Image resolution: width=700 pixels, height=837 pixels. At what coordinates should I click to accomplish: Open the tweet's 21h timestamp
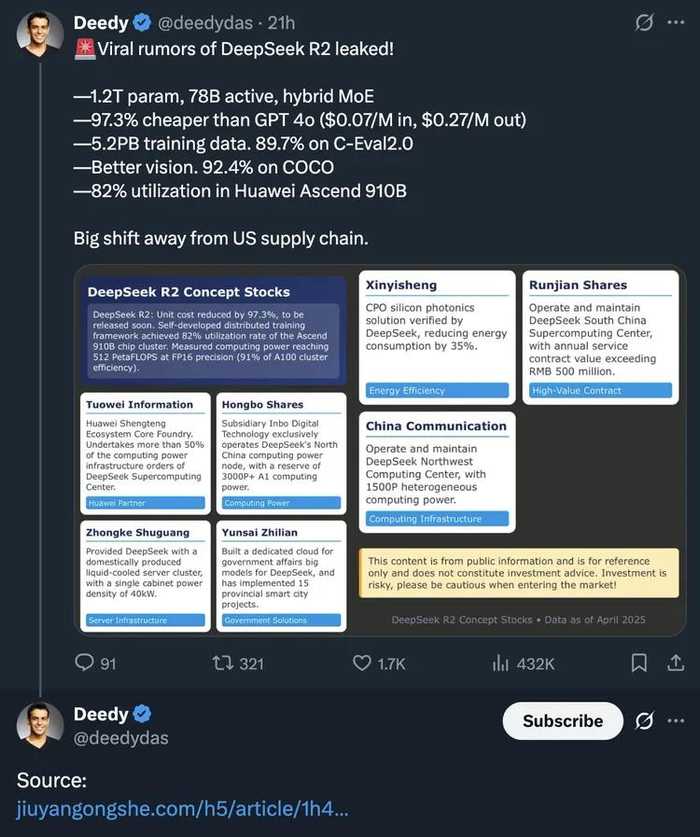pyautogui.click(x=281, y=23)
